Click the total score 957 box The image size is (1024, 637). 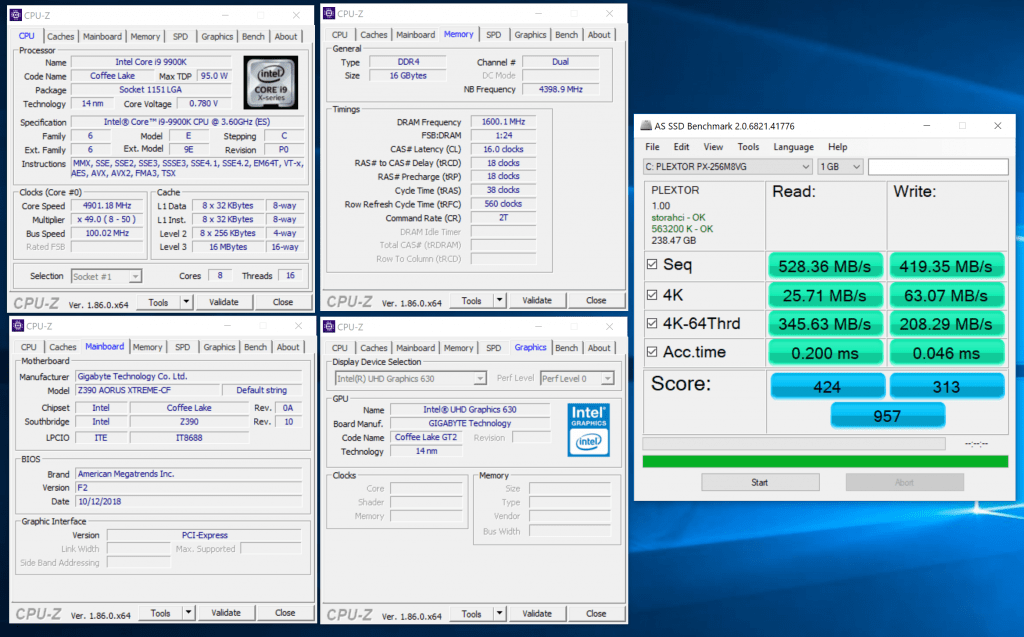pos(888,416)
